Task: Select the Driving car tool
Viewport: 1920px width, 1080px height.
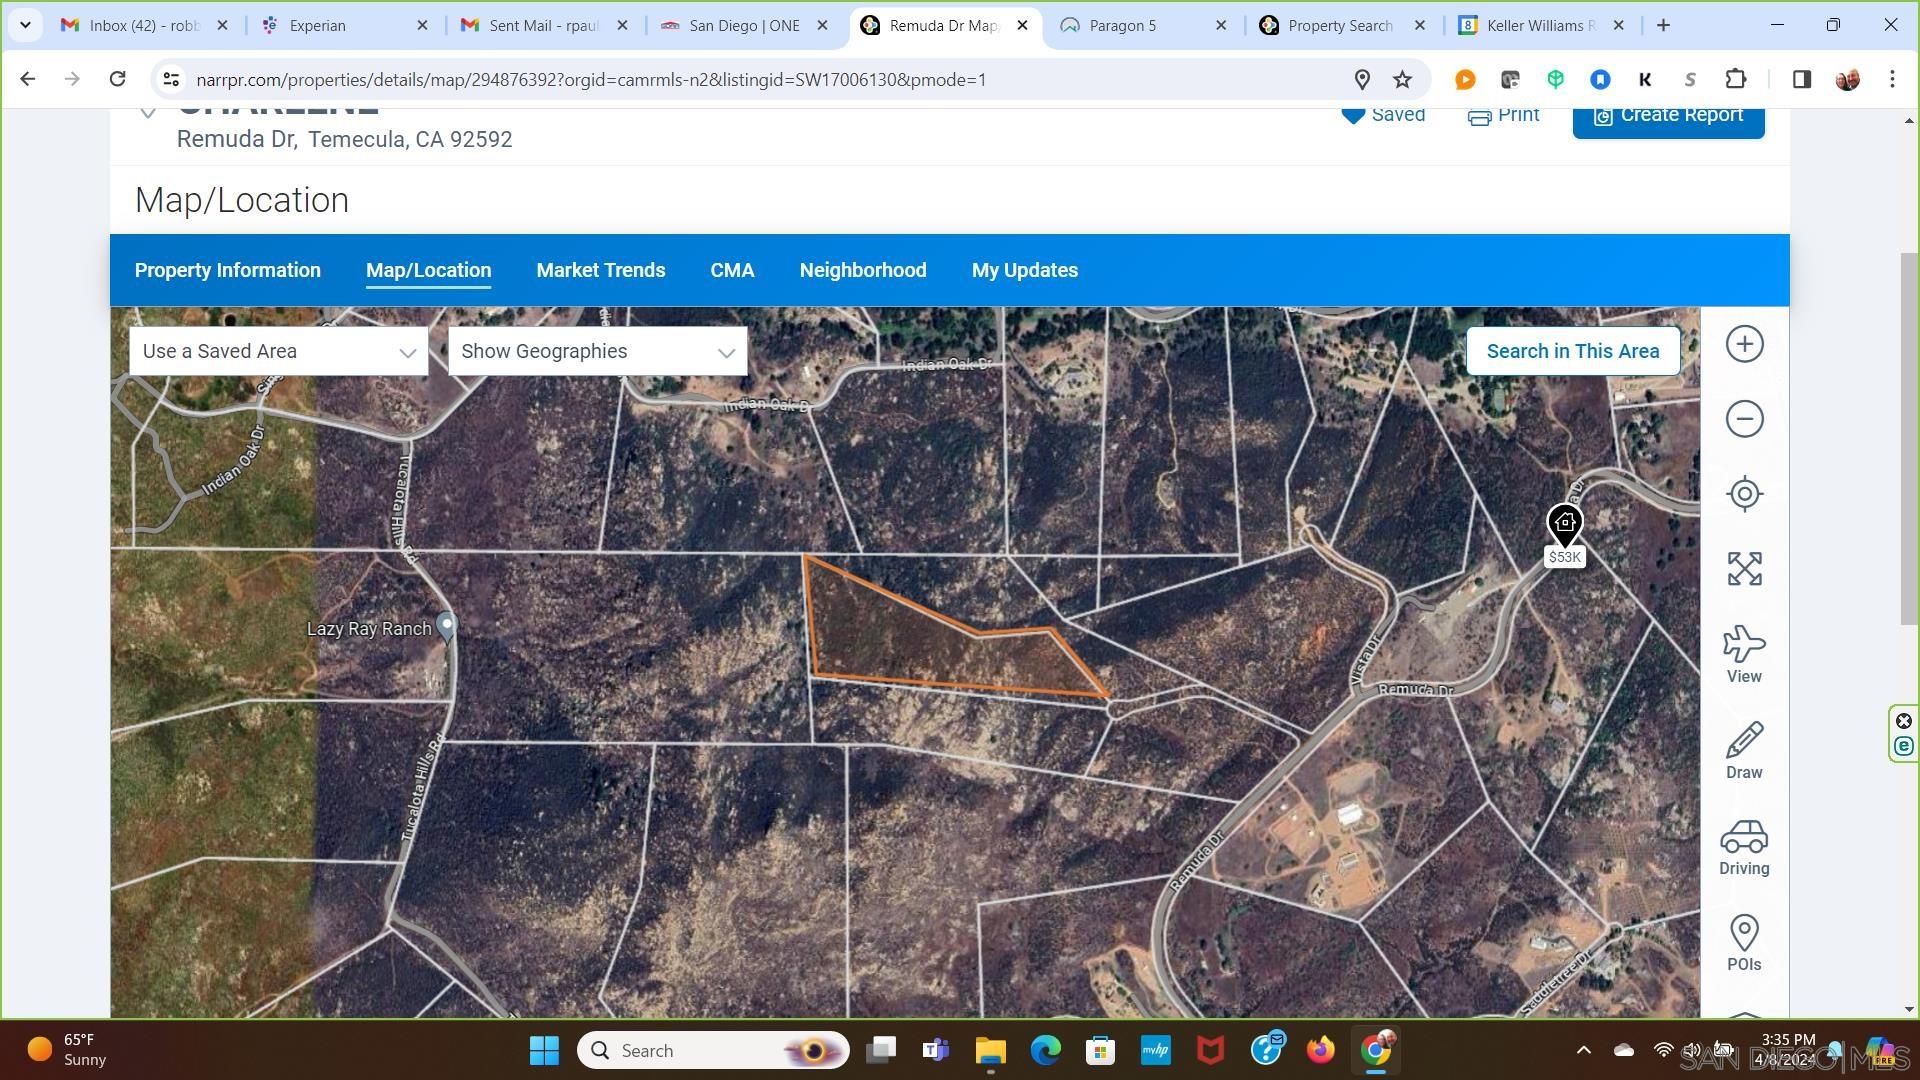Action: click(x=1744, y=846)
